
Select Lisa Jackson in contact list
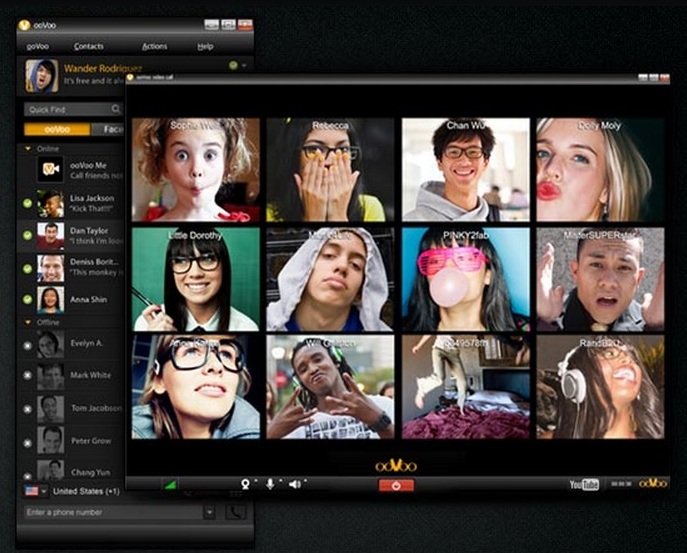pos(71,204)
